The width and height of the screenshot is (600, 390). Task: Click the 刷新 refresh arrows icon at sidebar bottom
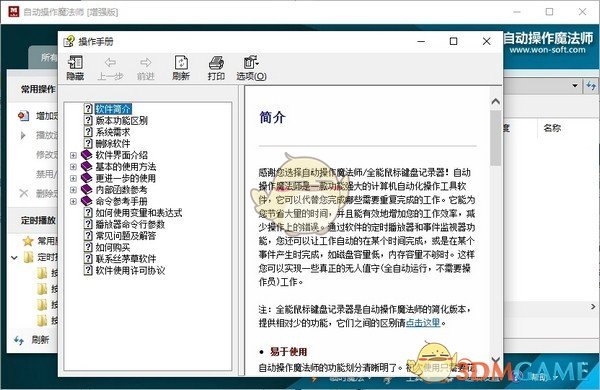(19, 340)
